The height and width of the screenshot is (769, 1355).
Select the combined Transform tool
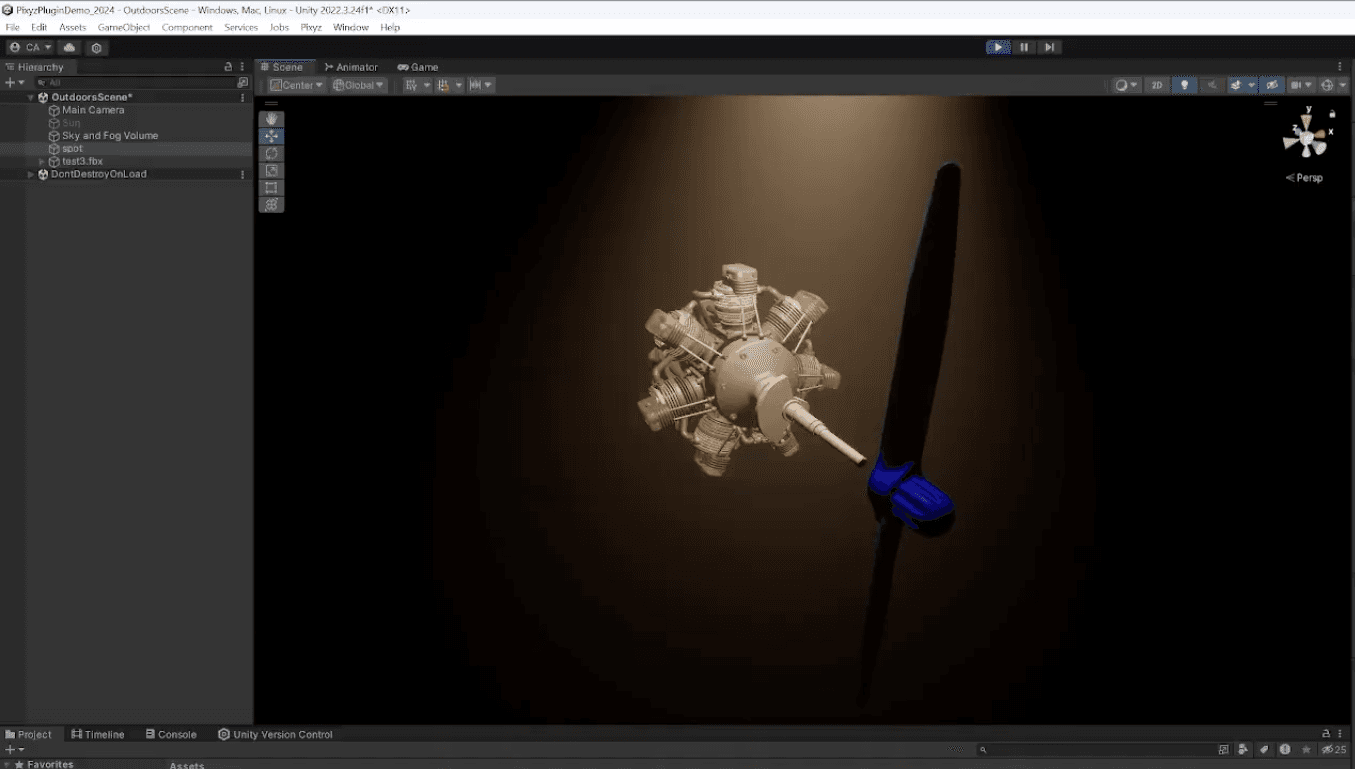[271, 204]
